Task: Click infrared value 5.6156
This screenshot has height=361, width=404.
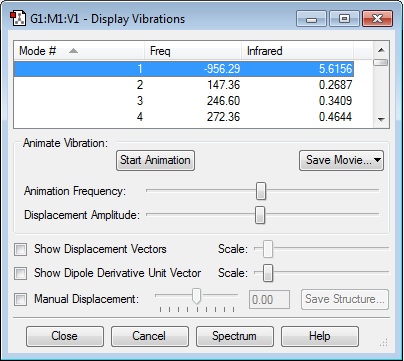Action: pos(335,69)
